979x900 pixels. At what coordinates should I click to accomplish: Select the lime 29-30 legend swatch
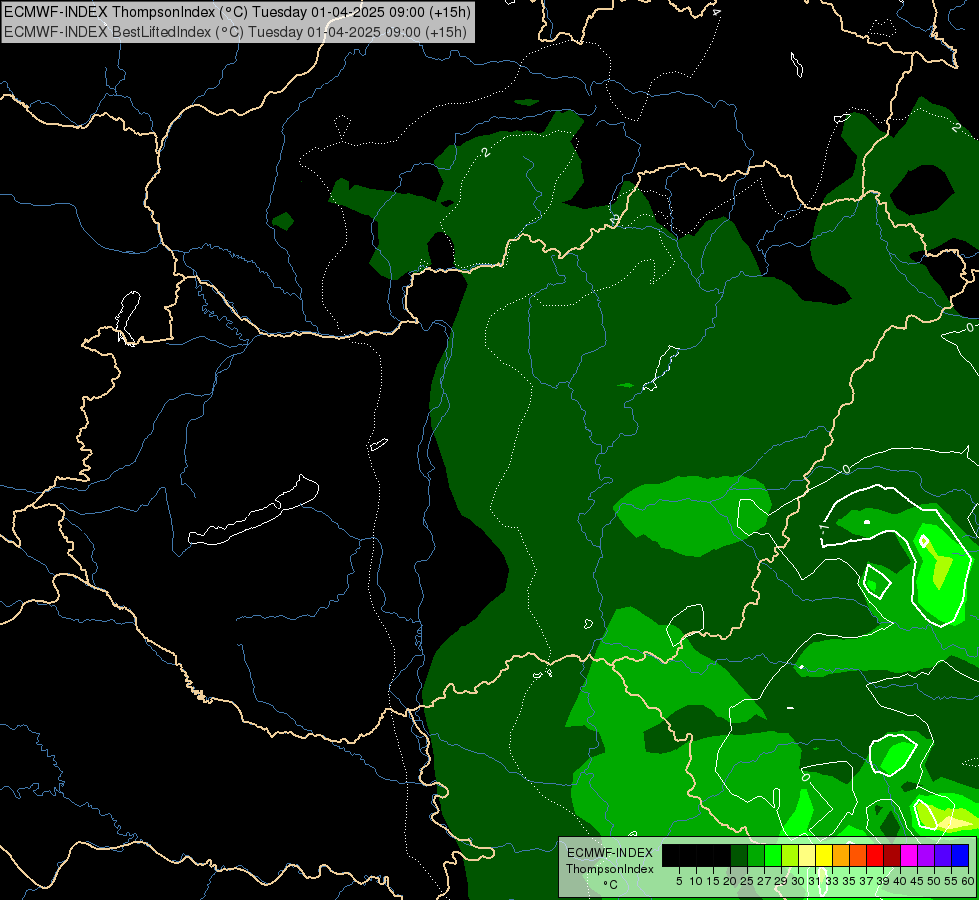pyautogui.click(x=790, y=856)
